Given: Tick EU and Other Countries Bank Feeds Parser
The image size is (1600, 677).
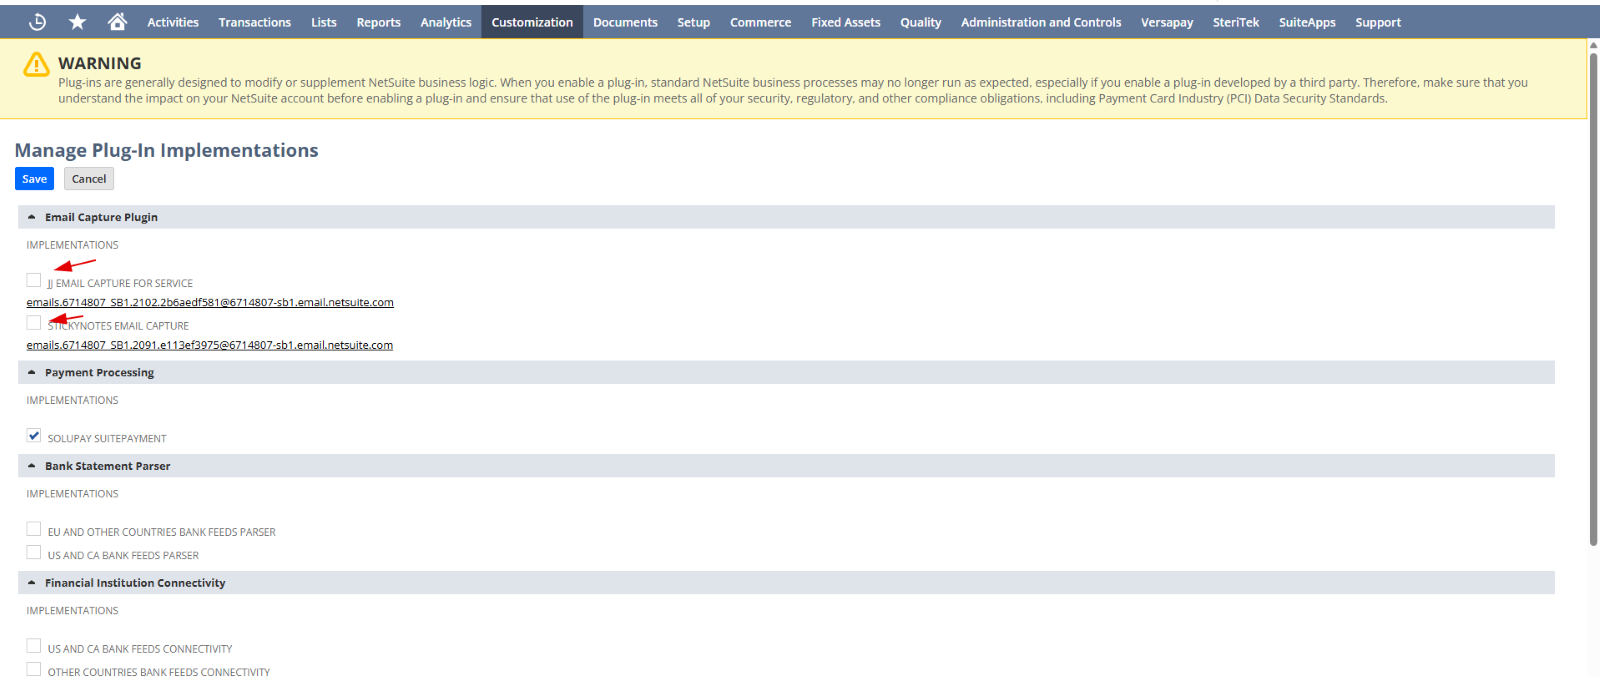Looking at the screenshot, I should click(x=34, y=529).
